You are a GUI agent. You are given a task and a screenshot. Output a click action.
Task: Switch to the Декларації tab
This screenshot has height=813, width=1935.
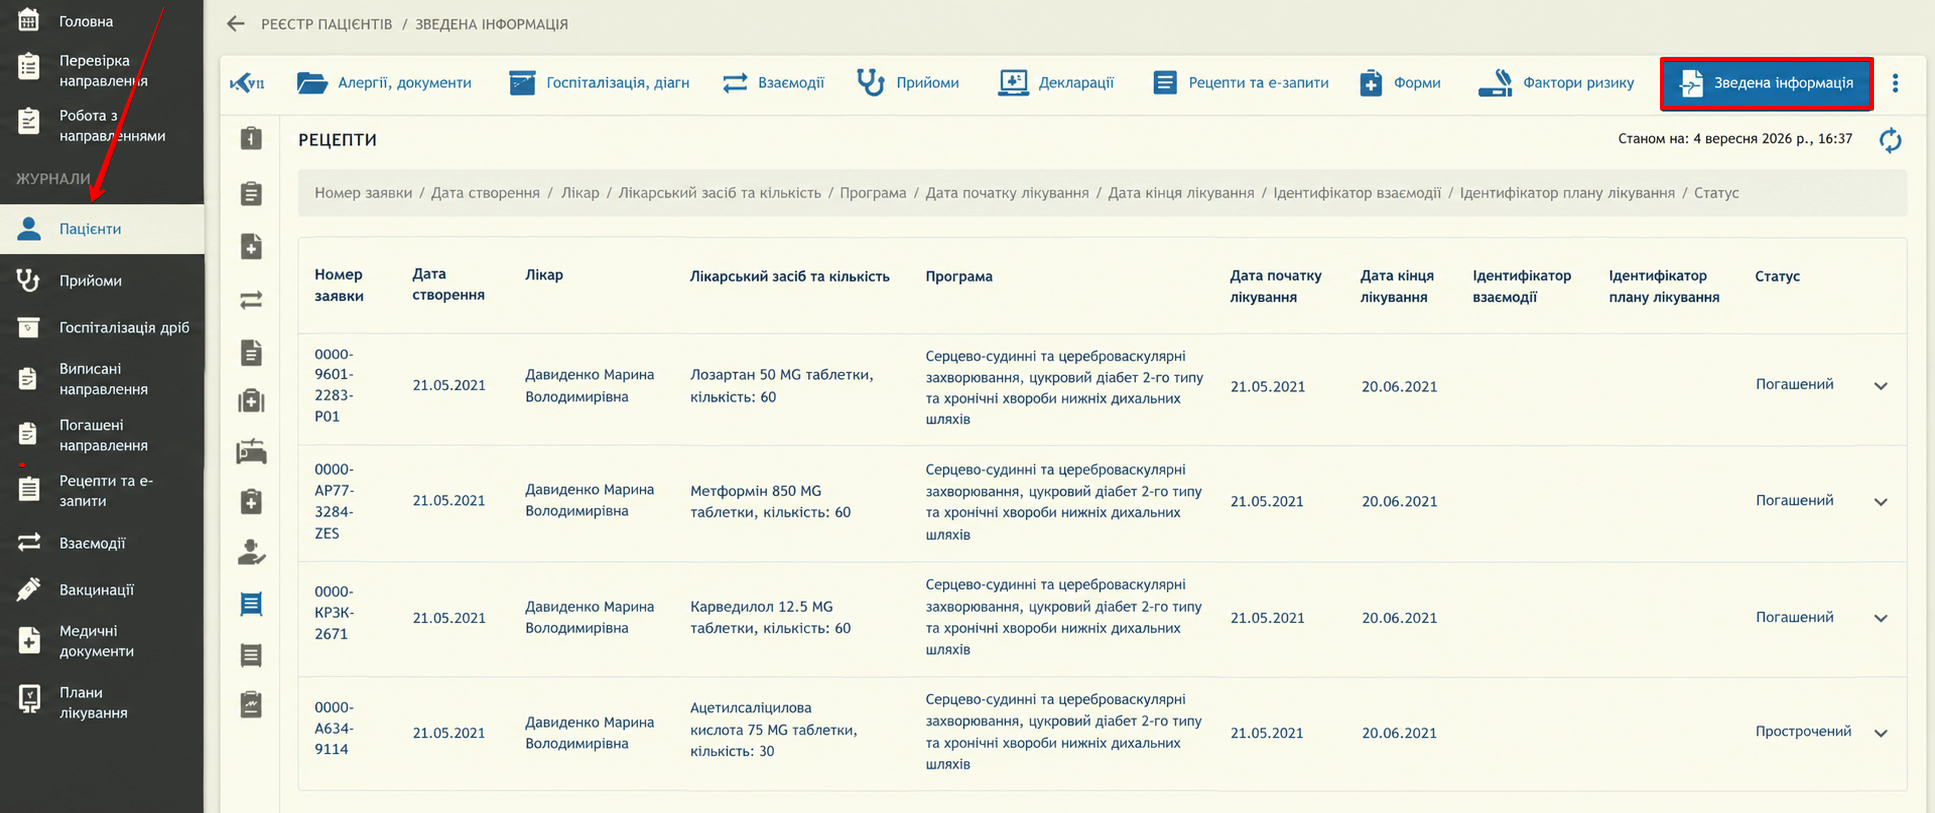coord(1056,83)
